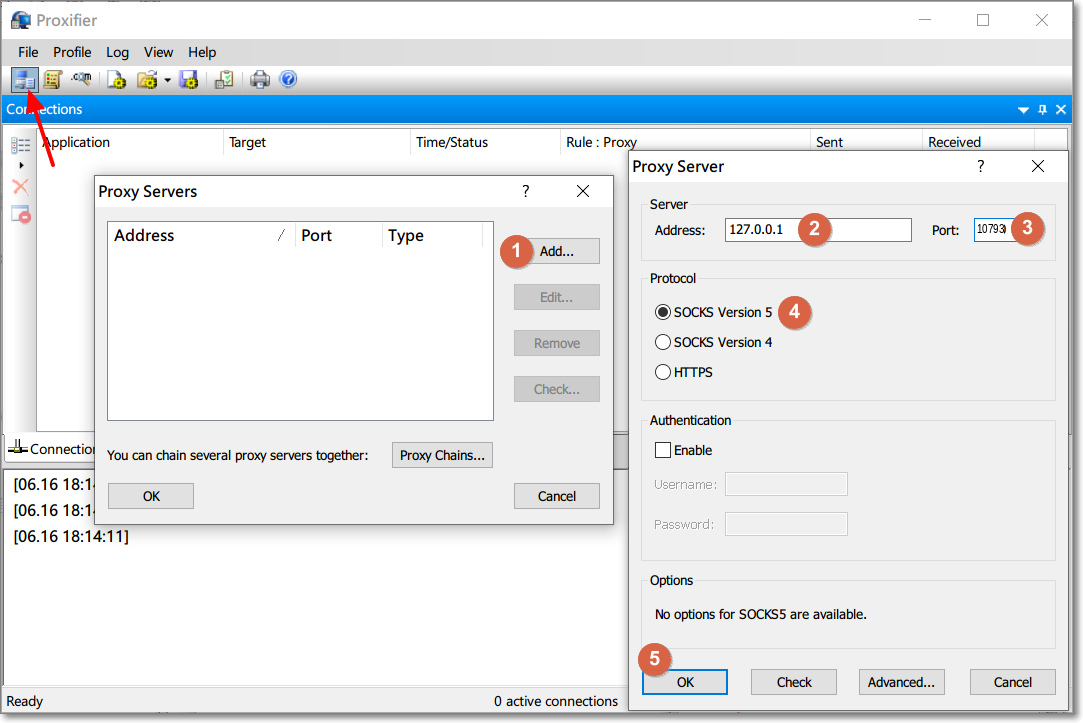The width and height of the screenshot is (1083, 723).
Task: Save profile floppy disk icon
Action: [189, 80]
